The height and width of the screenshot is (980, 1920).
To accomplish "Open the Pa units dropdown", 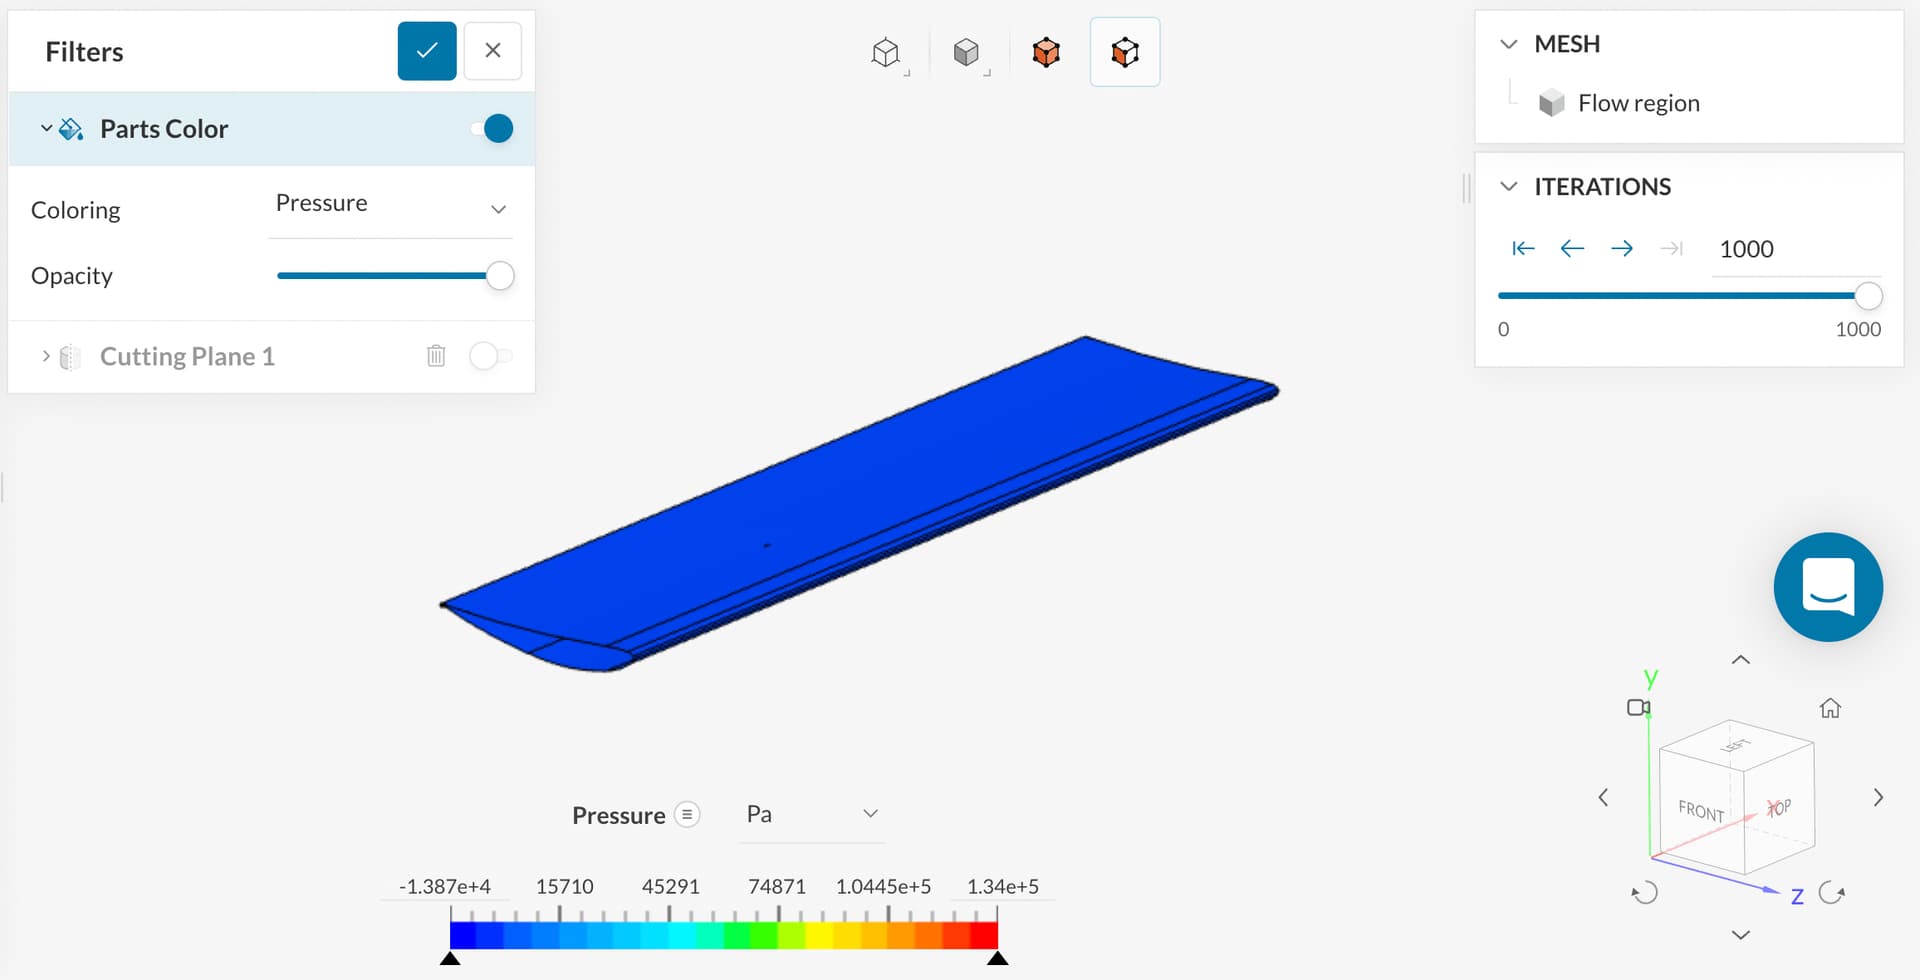I will pyautogui.click(x=811, y=814).
